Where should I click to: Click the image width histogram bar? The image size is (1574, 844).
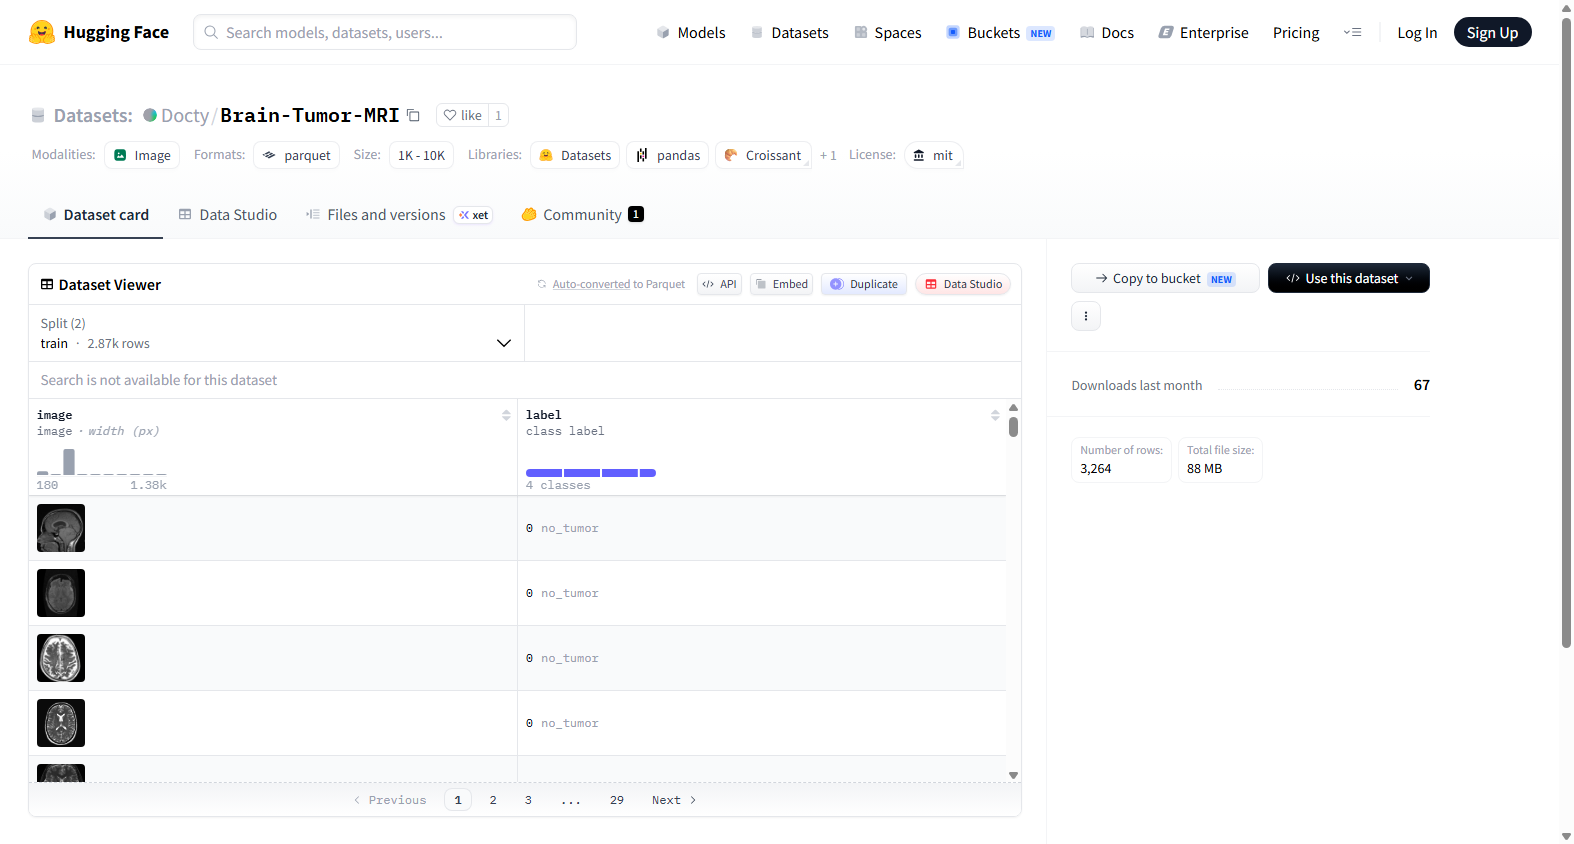[x=69, y=462]
